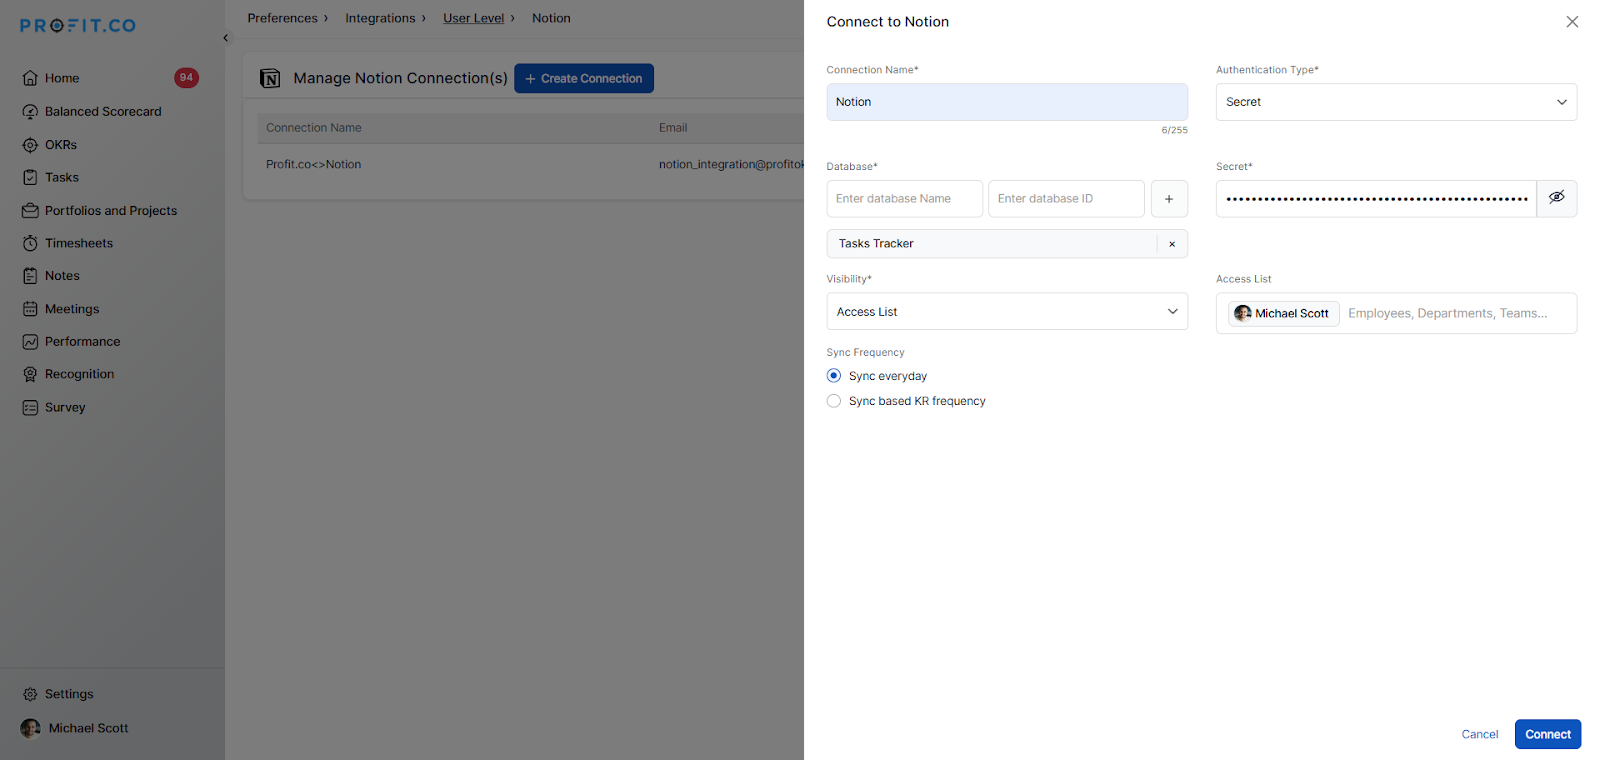Viewport: 1600px width, 760px height.
Task: Select Sync based KR frequency option
Action: point(834,401)
